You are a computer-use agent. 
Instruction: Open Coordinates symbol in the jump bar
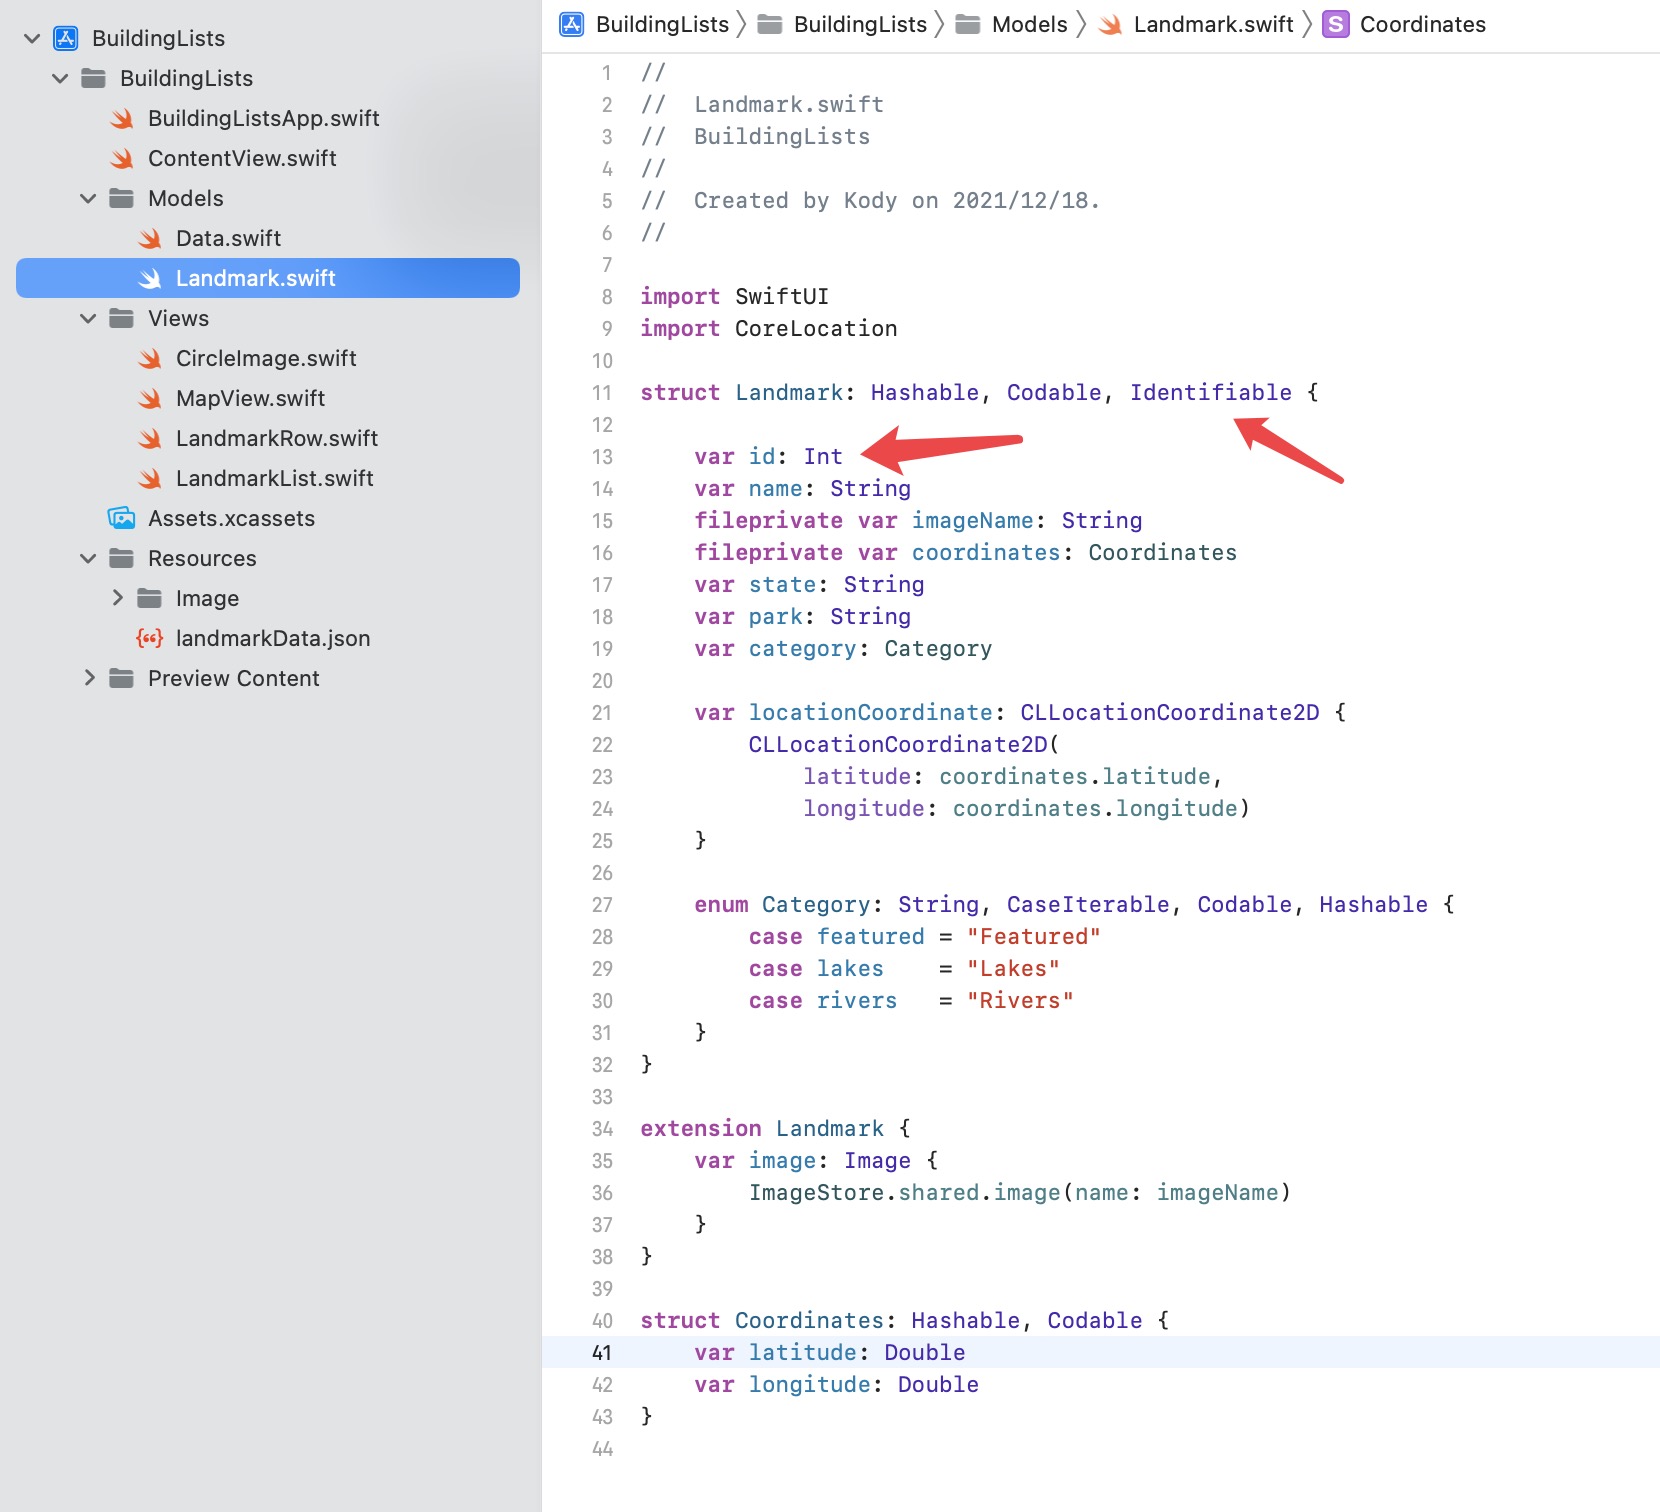tap(1422, 24)
